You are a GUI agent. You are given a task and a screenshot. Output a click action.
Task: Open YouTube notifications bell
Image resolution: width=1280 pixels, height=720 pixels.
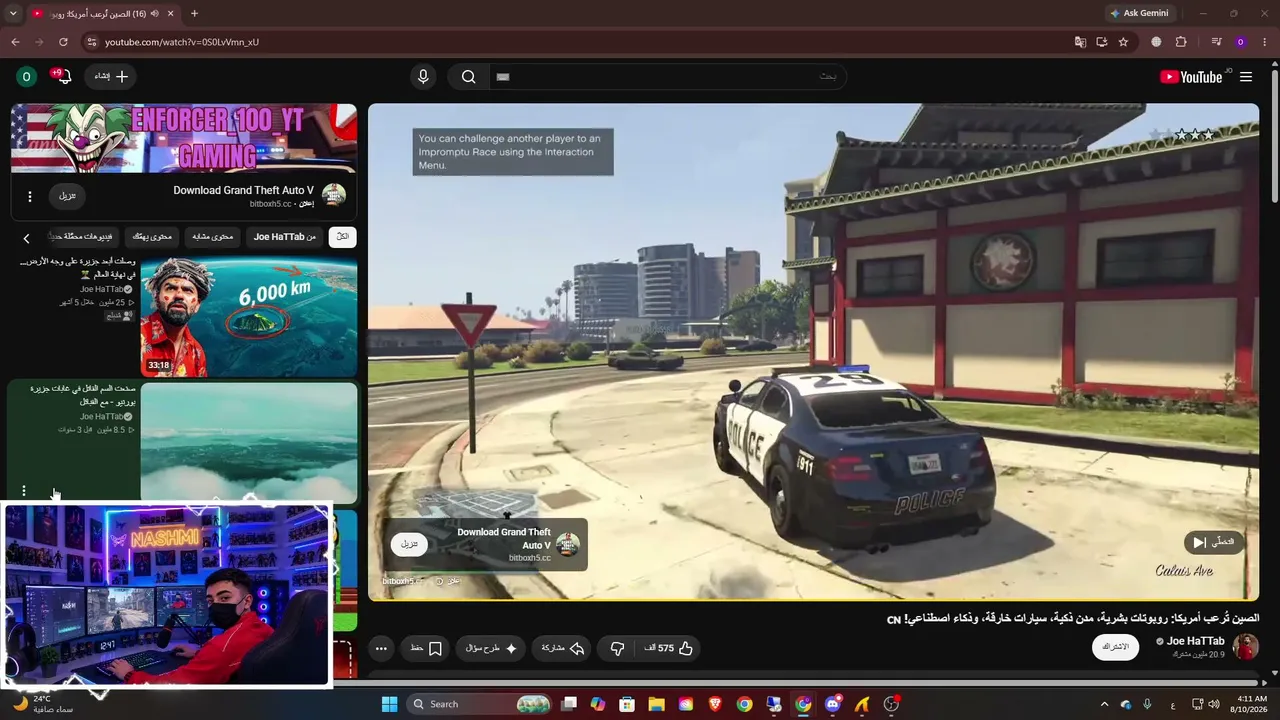click(65, 78)
